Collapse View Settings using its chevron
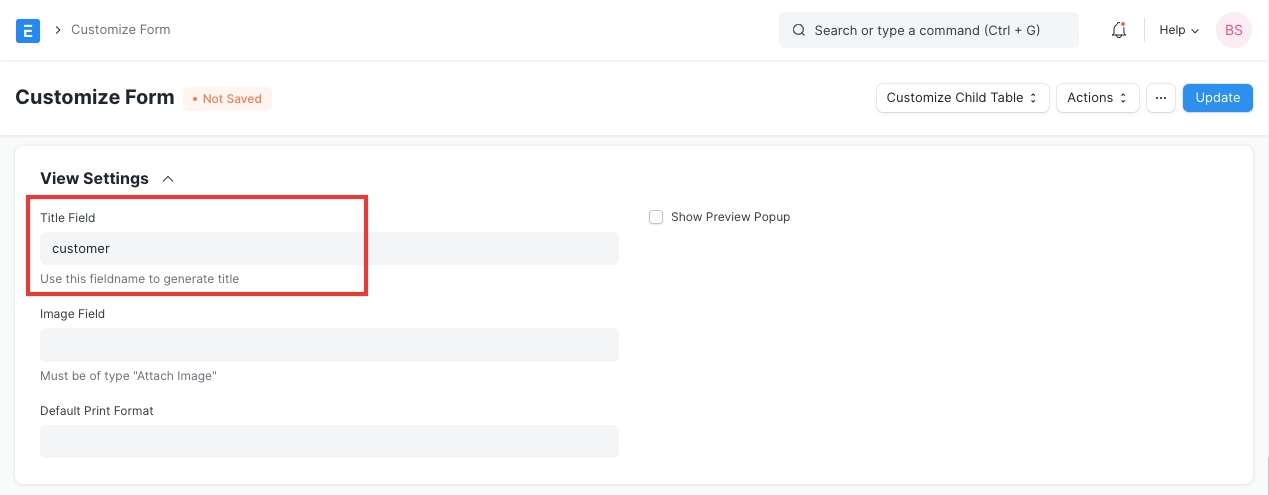Viewport: 1269px width, 495px height. (168, 179)
